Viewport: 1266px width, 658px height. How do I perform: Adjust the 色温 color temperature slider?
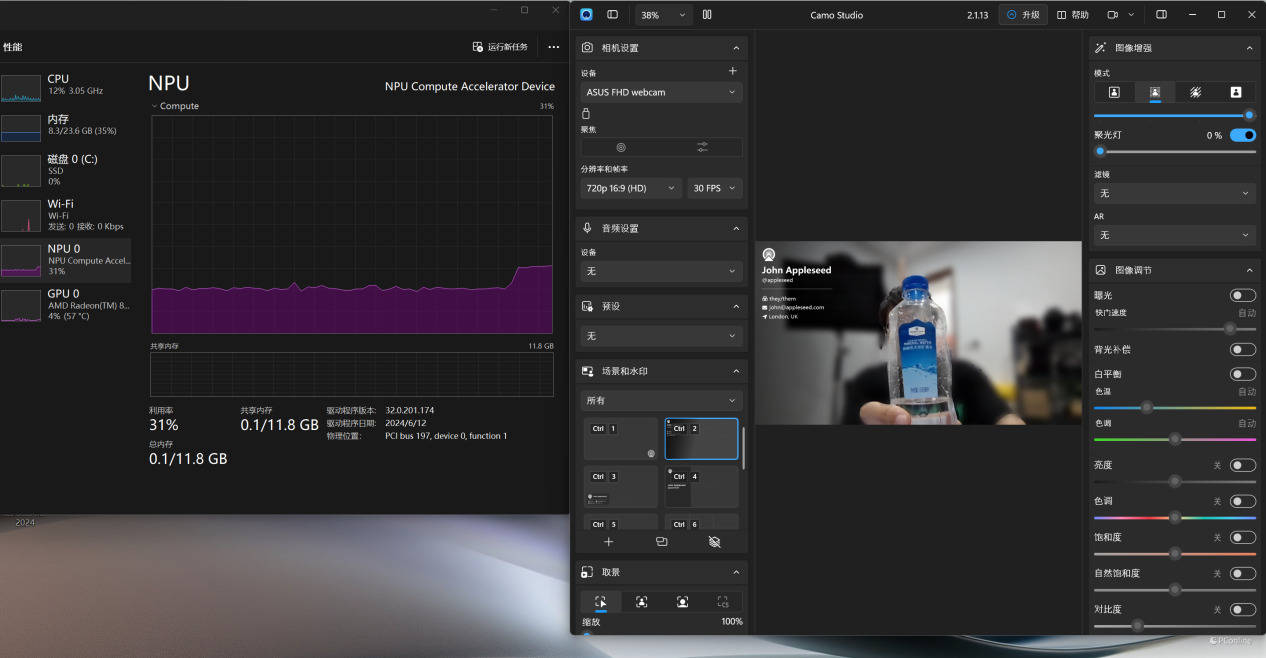1175,407
